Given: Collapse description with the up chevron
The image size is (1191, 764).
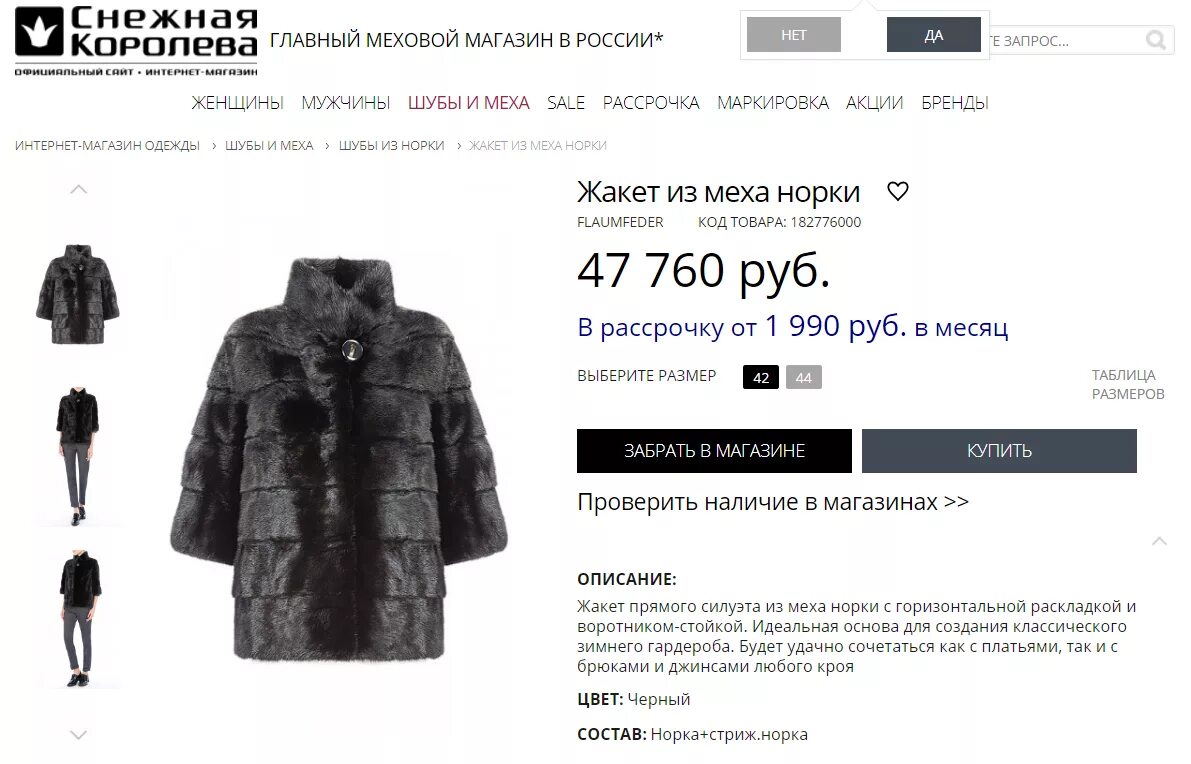Looking at the screenshot, I should click(x=1159, y=541).
